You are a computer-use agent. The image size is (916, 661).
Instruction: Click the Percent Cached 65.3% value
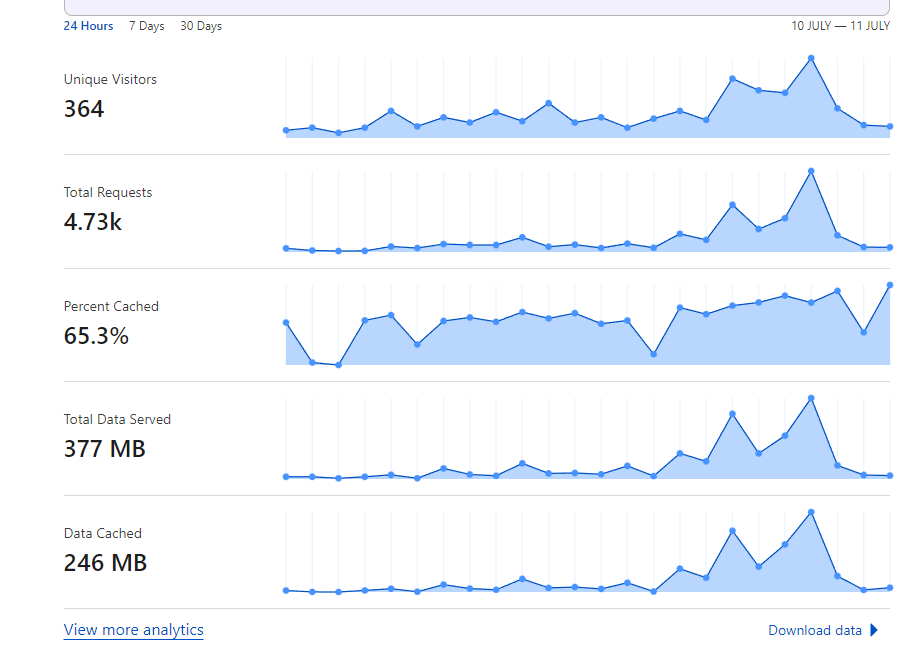[96, 336]
